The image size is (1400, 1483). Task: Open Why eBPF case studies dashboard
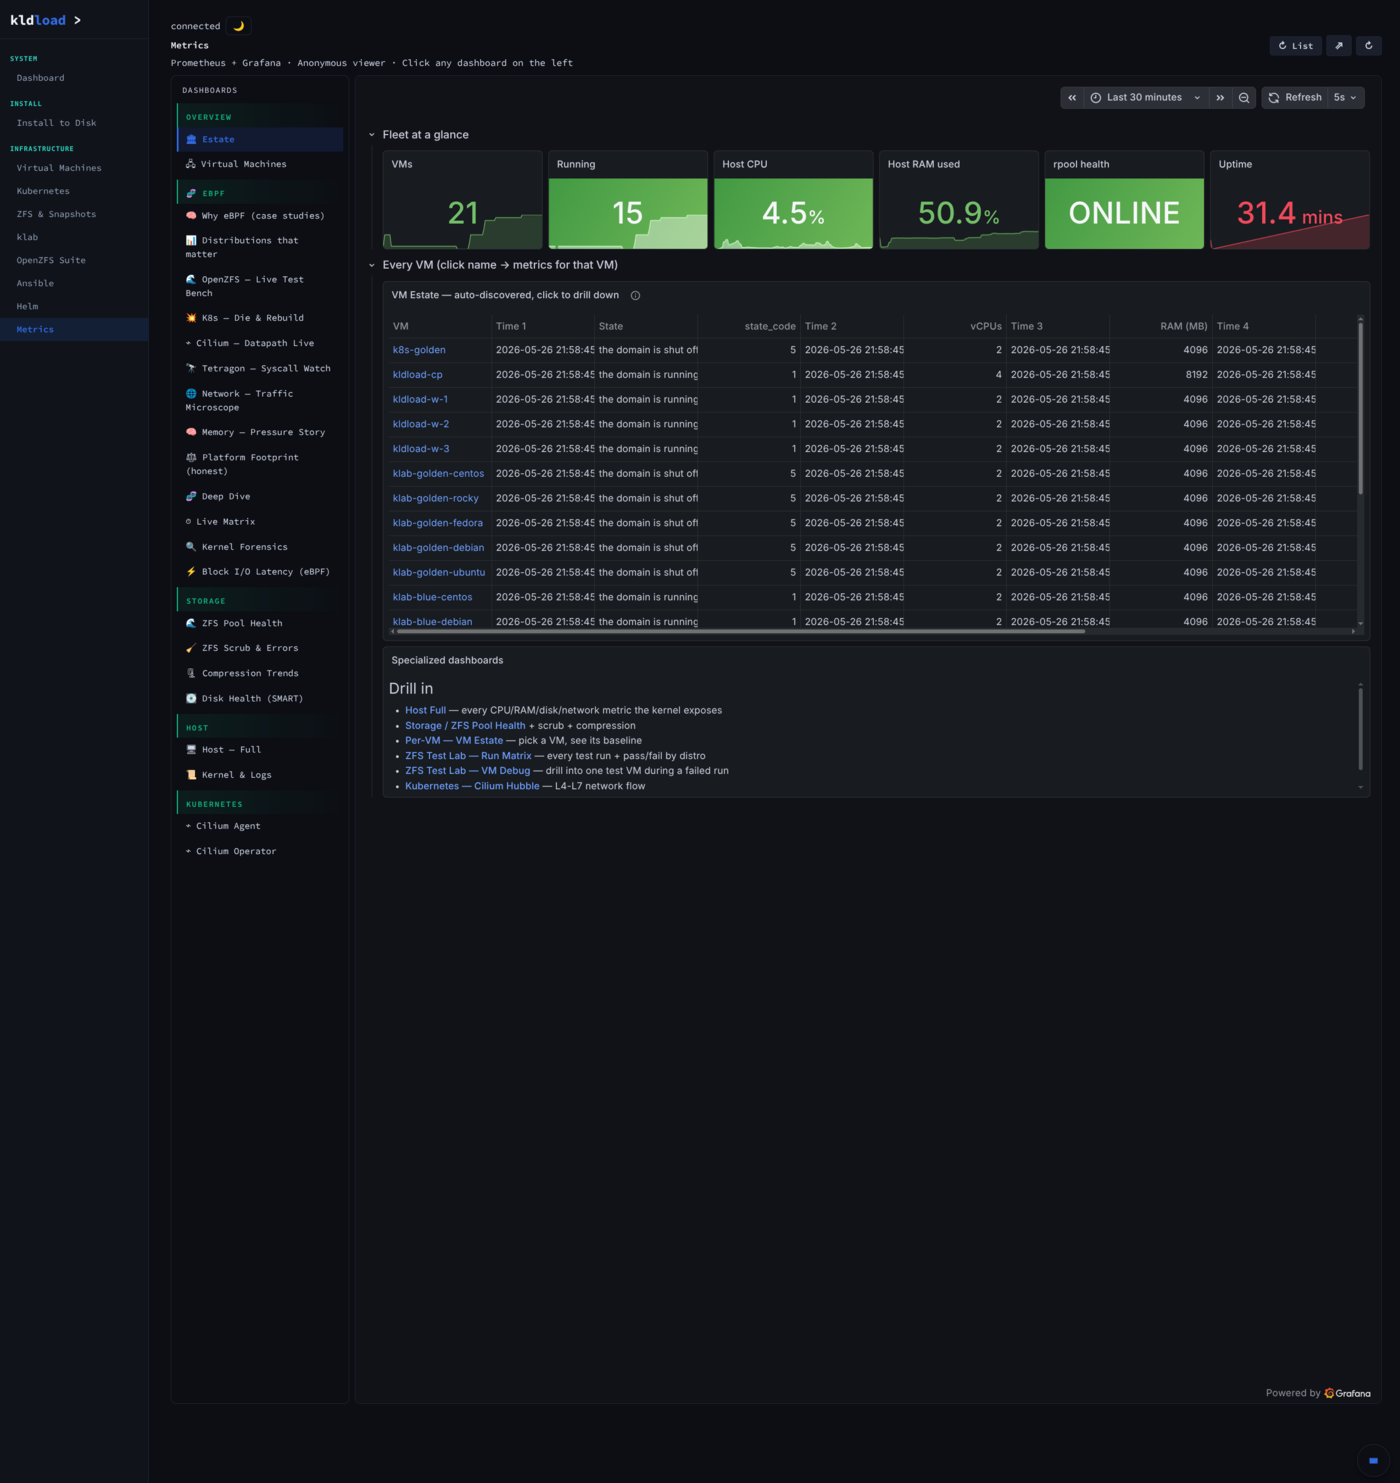point(260,216)
